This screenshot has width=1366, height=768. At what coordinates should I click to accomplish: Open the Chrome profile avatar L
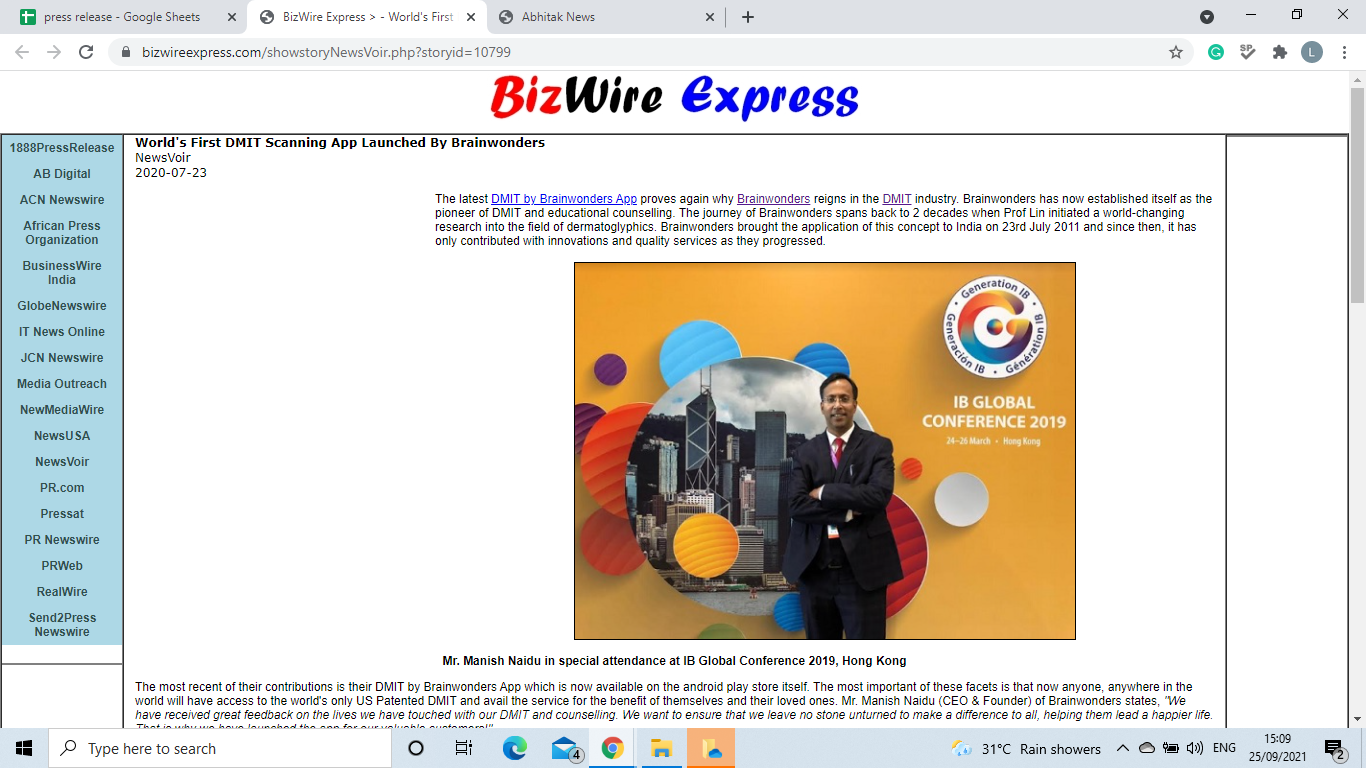(x=1312, y=52)
